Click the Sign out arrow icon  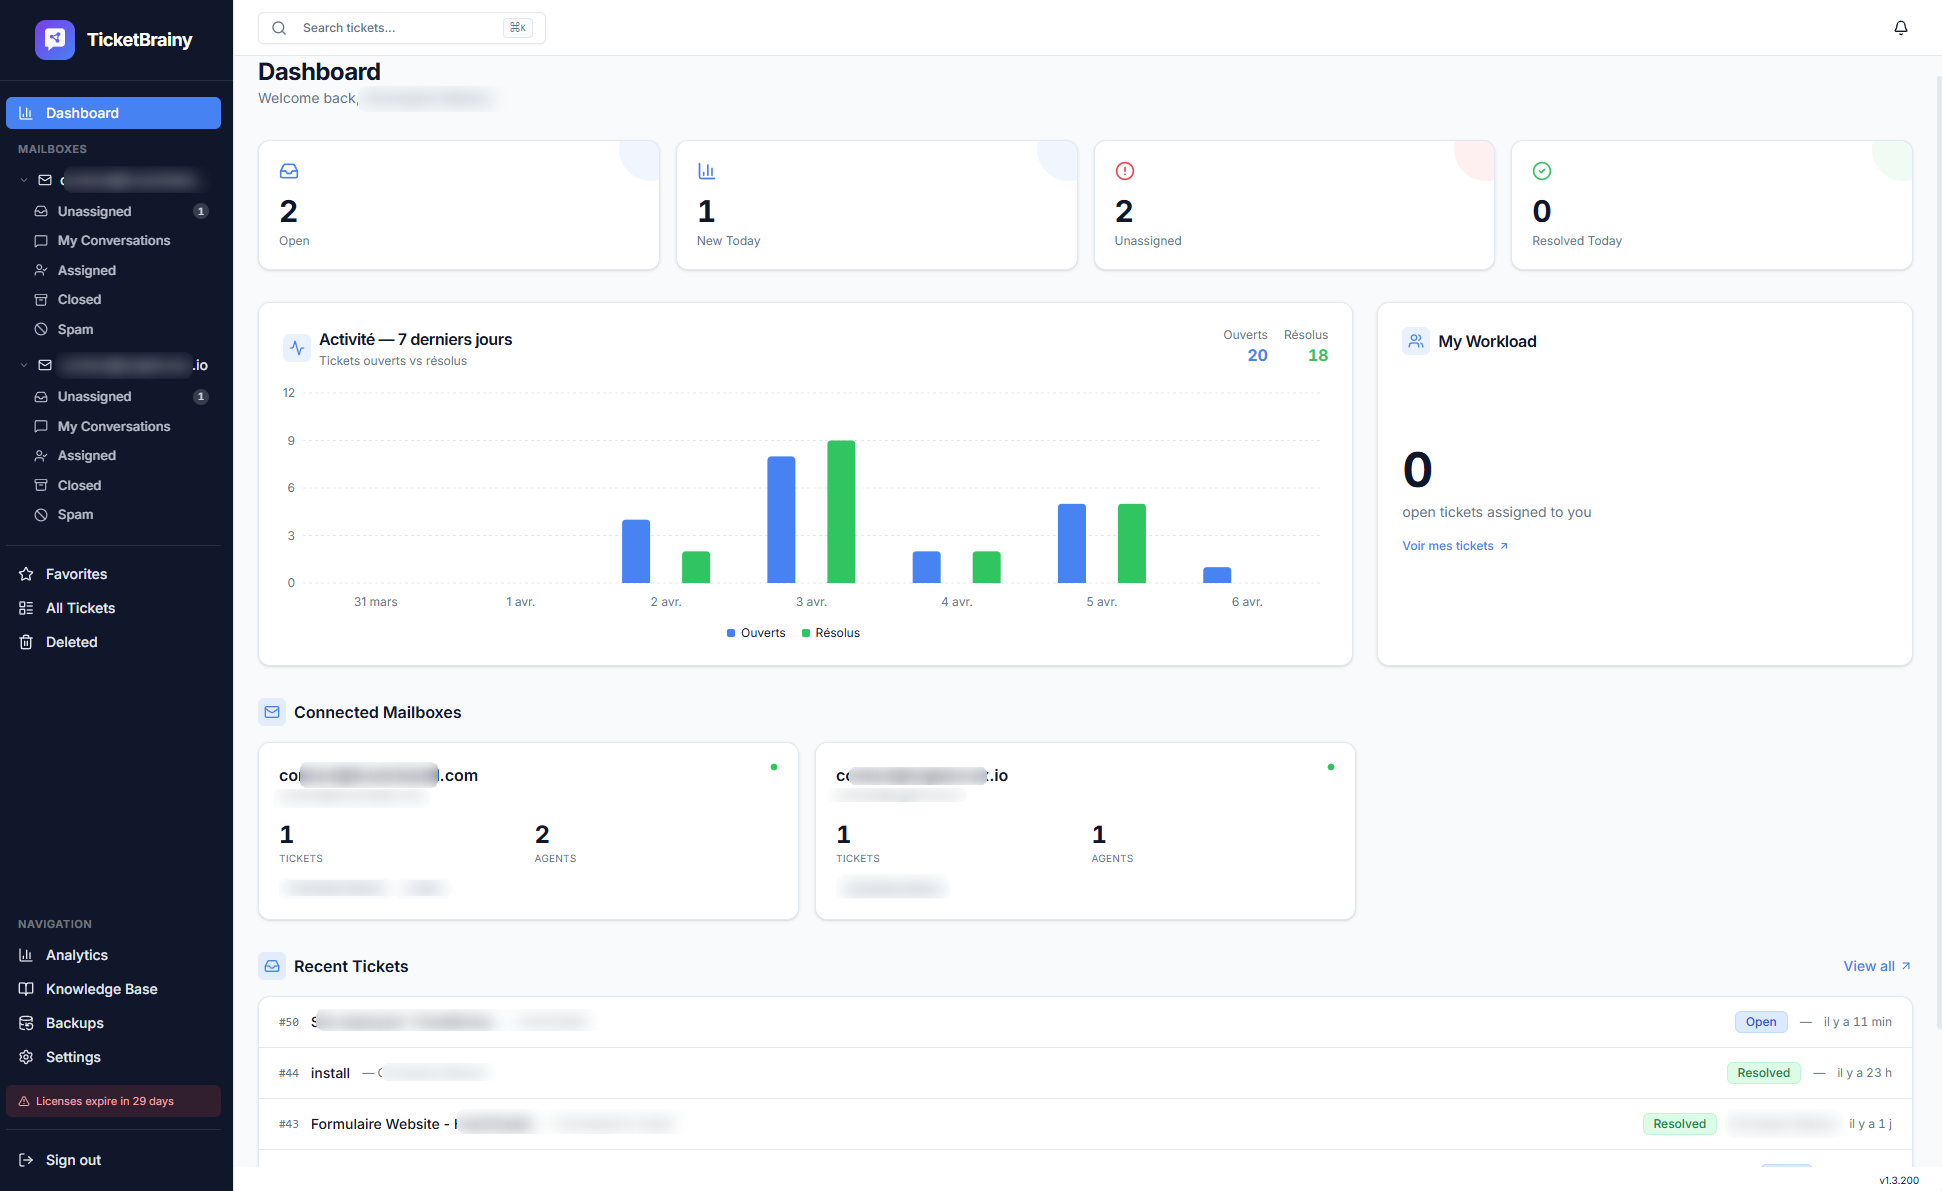(x=27, y=1160)
